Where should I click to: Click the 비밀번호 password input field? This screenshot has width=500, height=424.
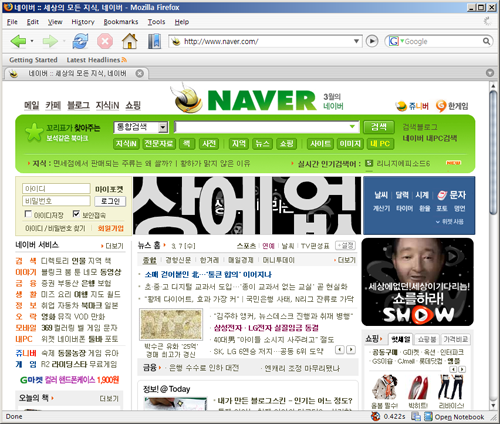[56, 201]
